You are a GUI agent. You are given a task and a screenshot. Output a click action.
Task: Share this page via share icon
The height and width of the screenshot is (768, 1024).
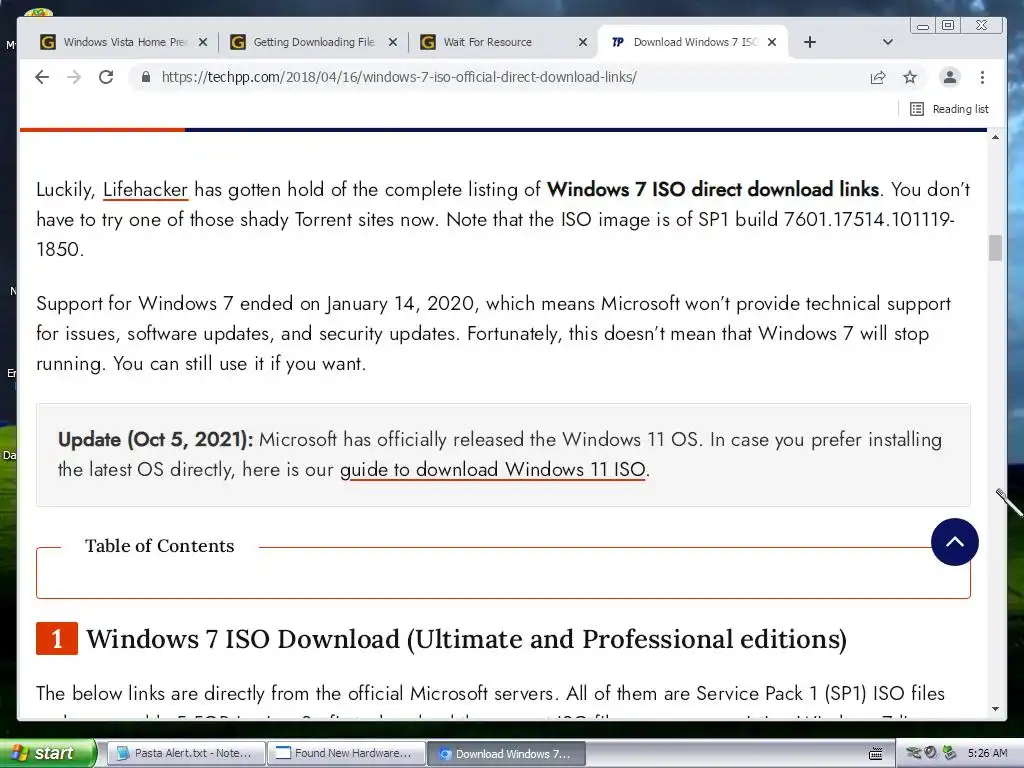[878, 77]
